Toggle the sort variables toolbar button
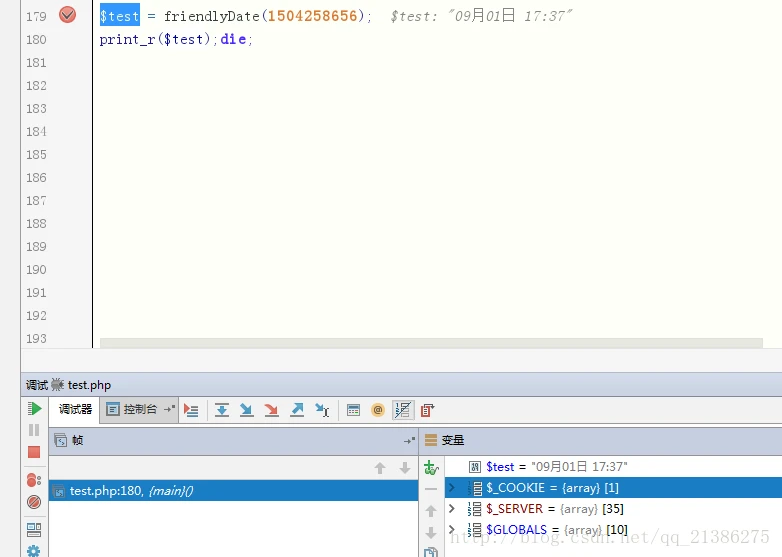Viewport: 782px width, 557px height. (402, 410)
